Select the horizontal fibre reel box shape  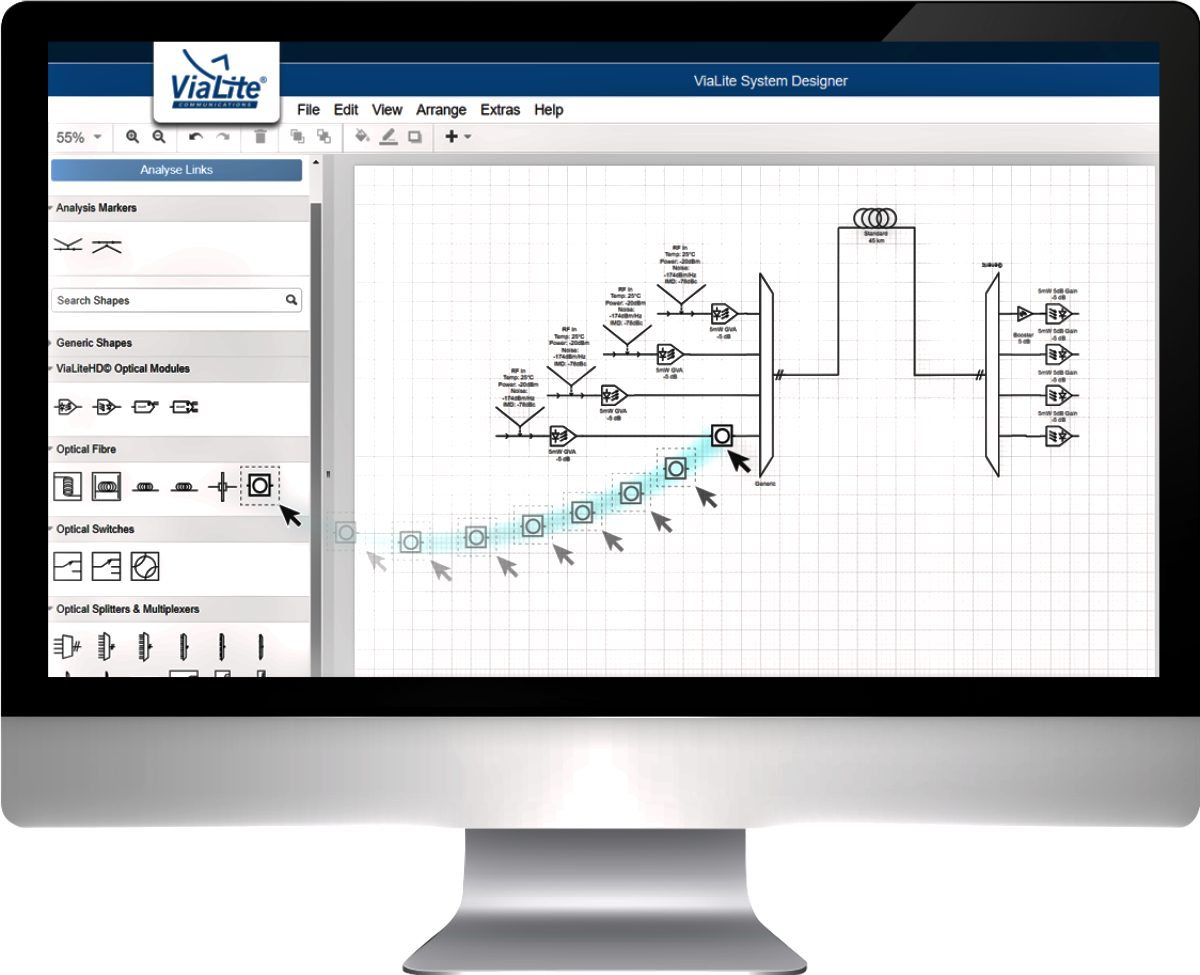click(106, 487)
